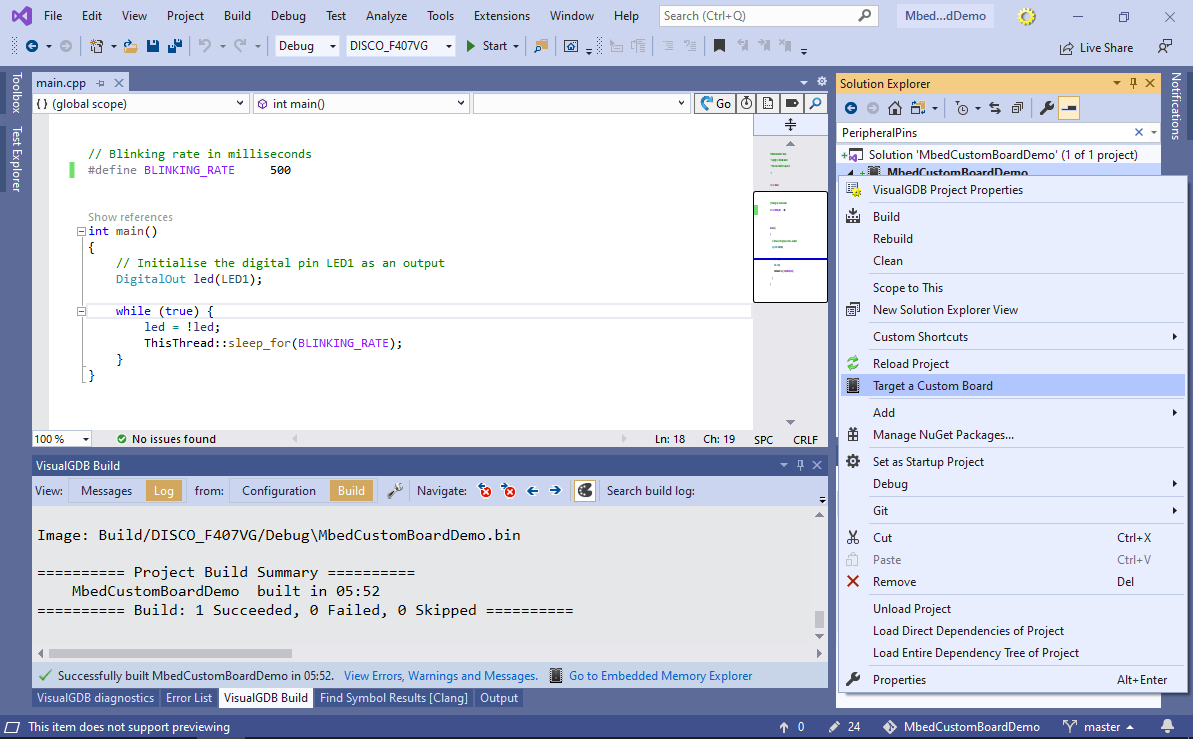Select Target a Custom Board

click(x=1013, y=386)
